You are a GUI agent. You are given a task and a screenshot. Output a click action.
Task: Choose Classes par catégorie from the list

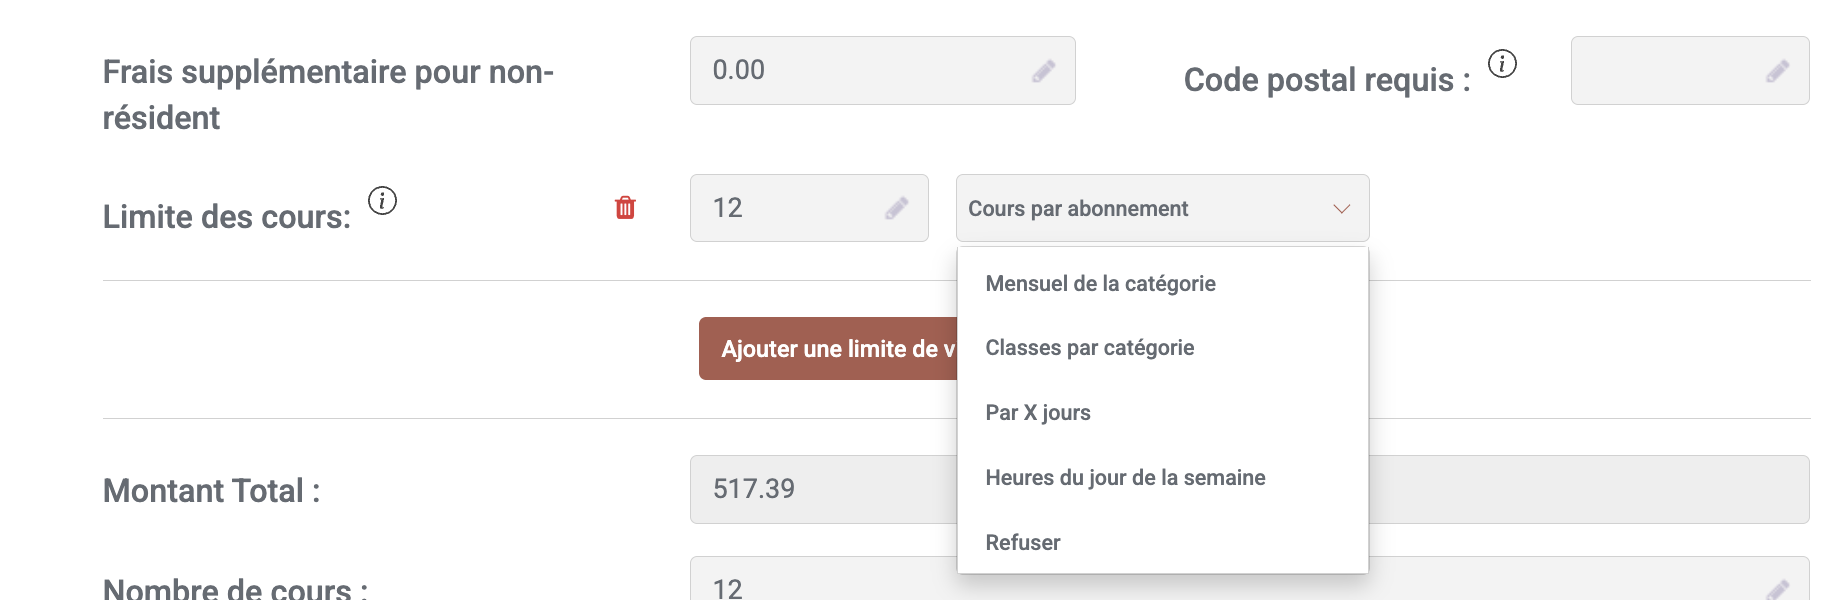pyautogui.click(x=1089, y=348)
